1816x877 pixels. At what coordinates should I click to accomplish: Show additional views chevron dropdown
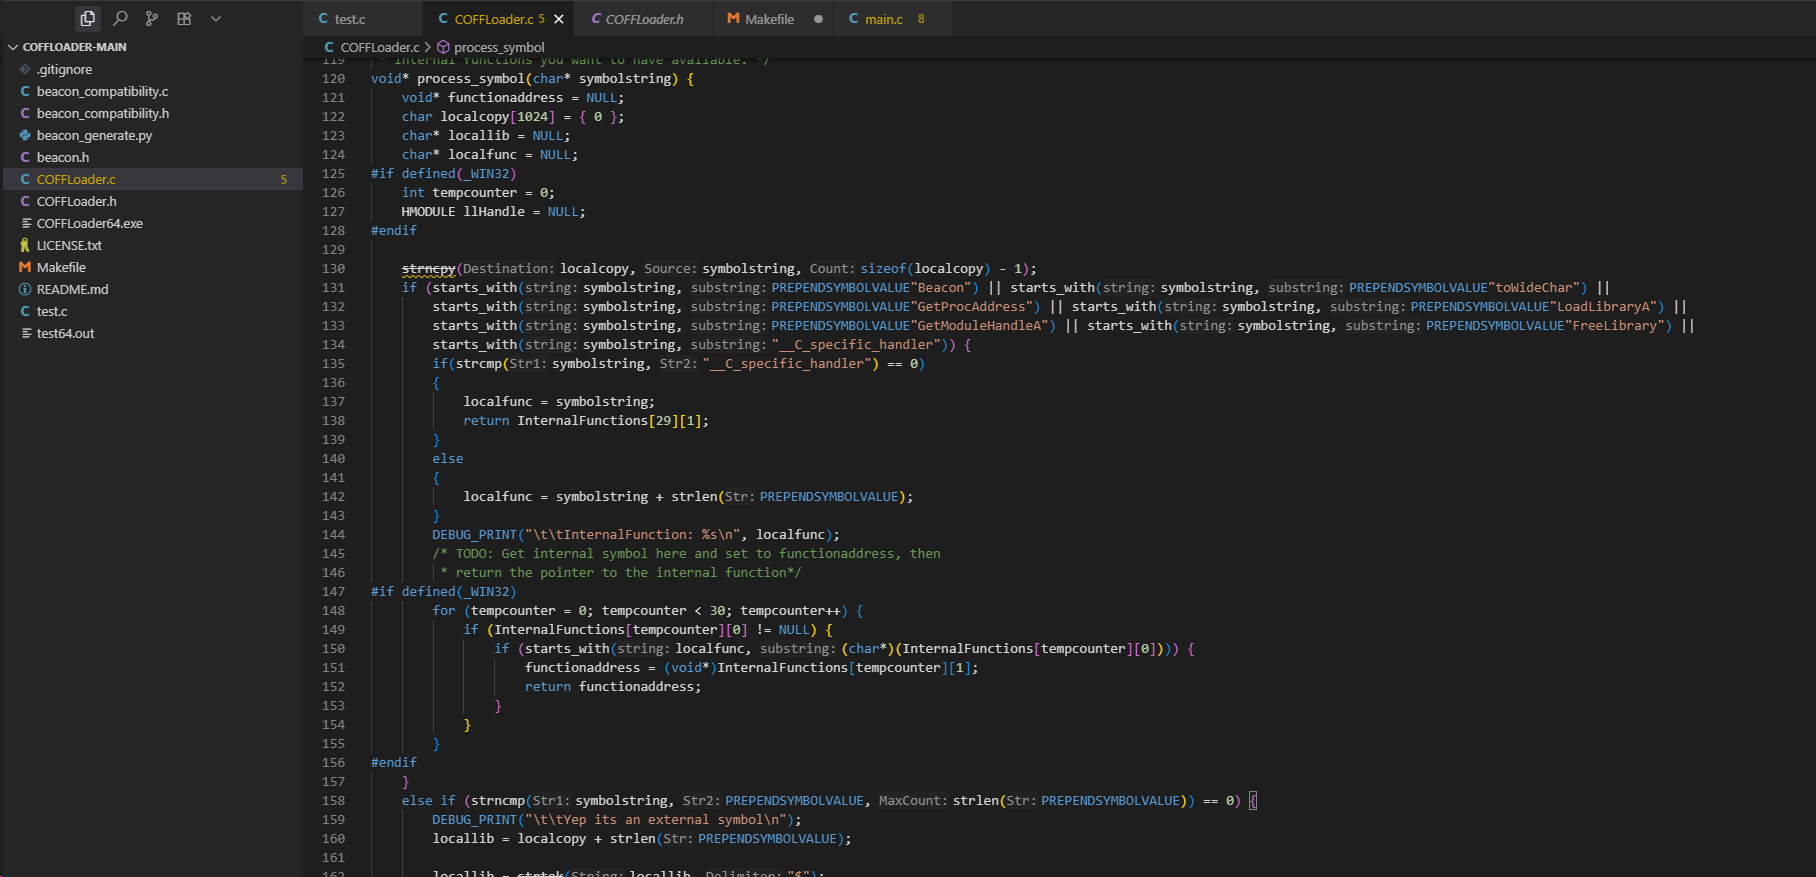(x=216, y=18)
